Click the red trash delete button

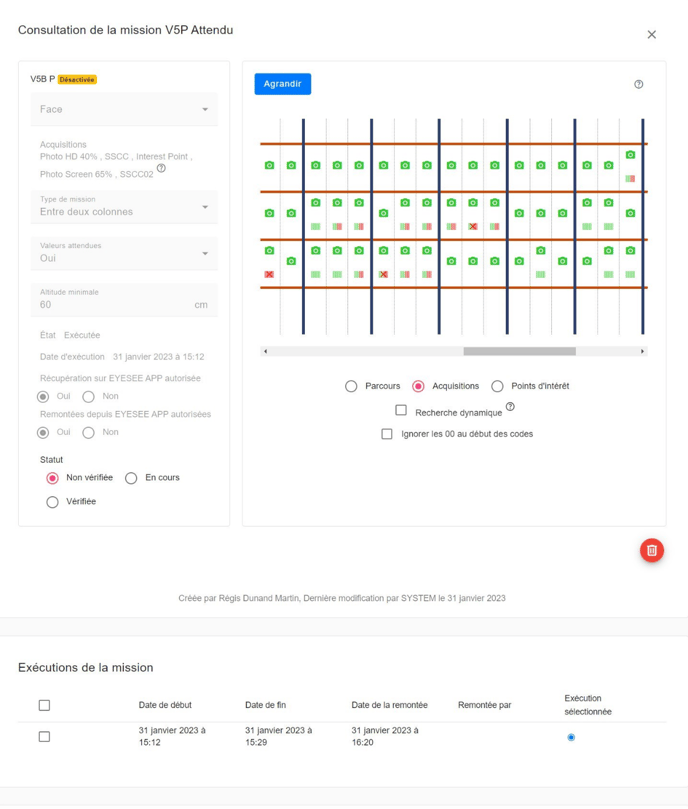[651, 550]
